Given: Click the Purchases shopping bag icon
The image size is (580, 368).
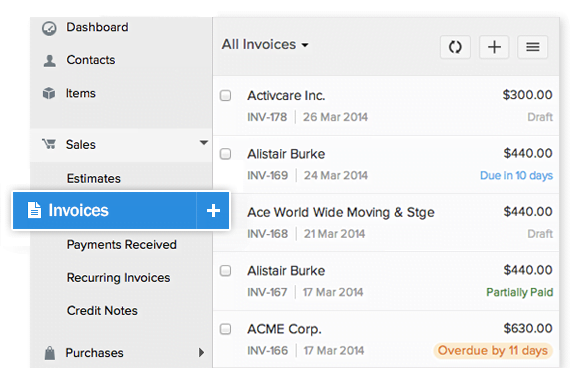Looking at the screenshot, I should point(50,353).
